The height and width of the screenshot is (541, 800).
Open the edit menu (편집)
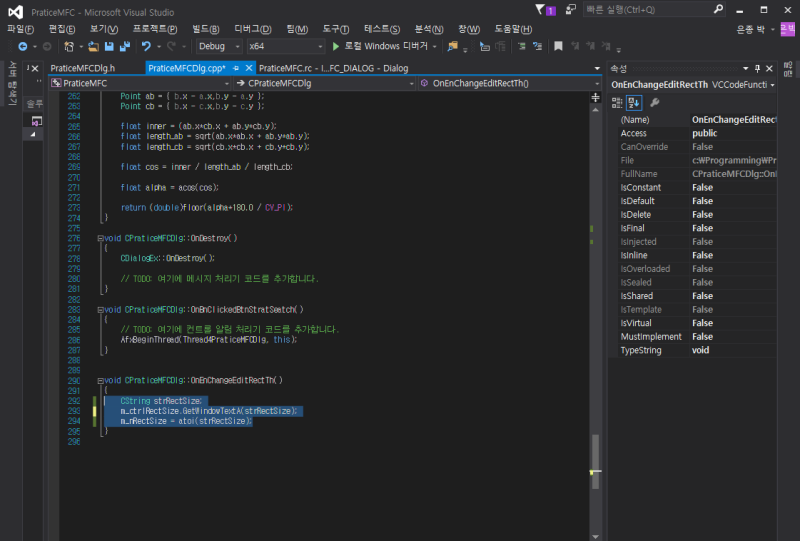point(62,29)
